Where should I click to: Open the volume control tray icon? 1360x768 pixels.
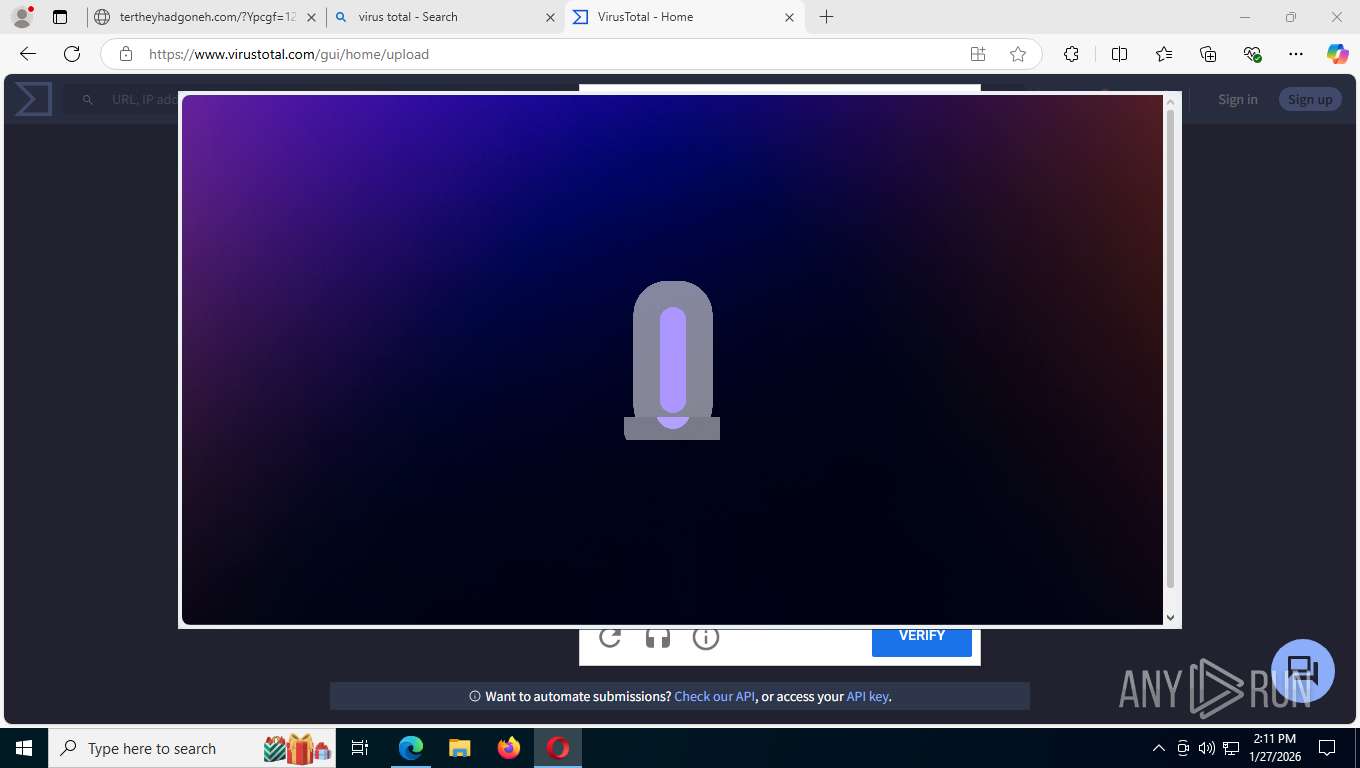pos(1207,748)
